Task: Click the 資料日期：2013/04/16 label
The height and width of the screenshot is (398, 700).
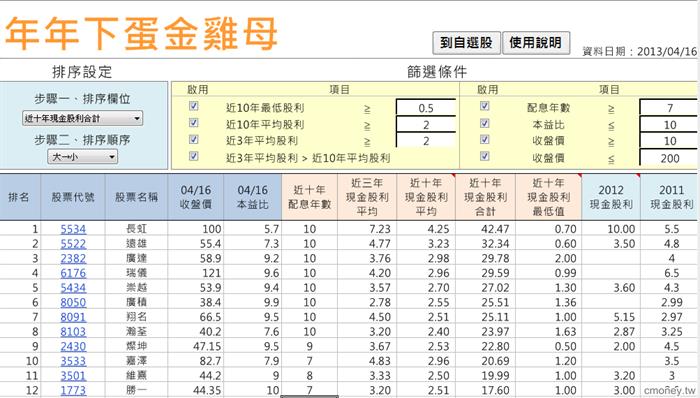Action: (639, 51)
